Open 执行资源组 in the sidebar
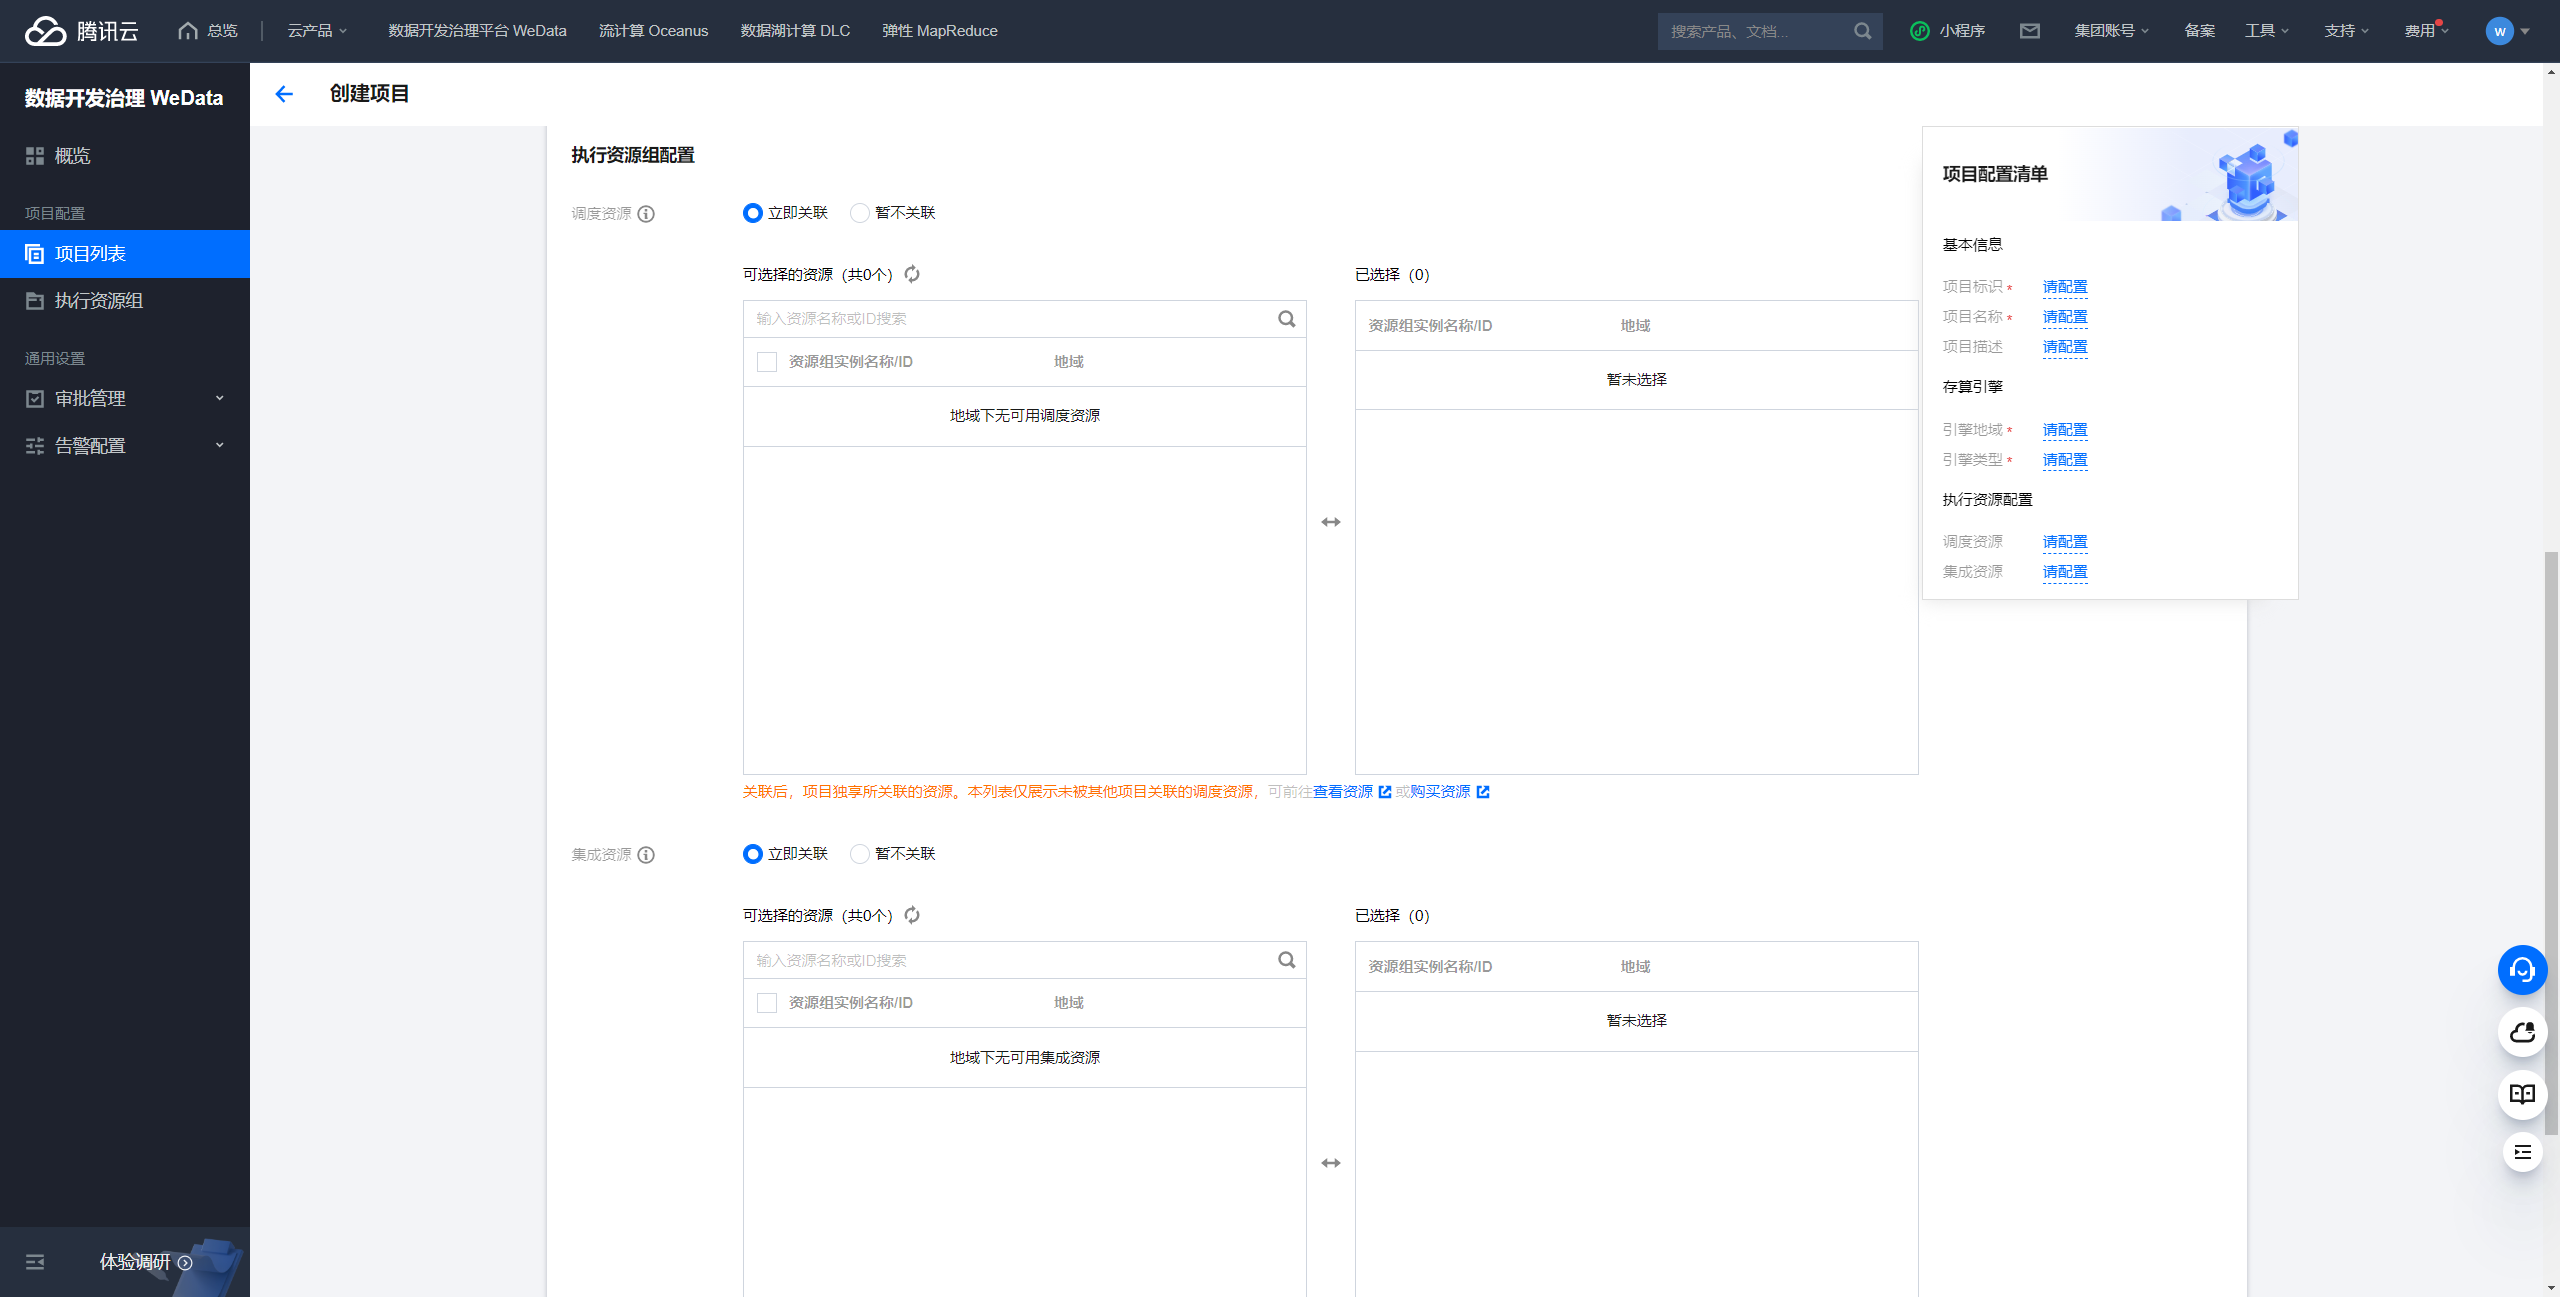This screenshot has width=2560, height=1297. click(98, 301)
